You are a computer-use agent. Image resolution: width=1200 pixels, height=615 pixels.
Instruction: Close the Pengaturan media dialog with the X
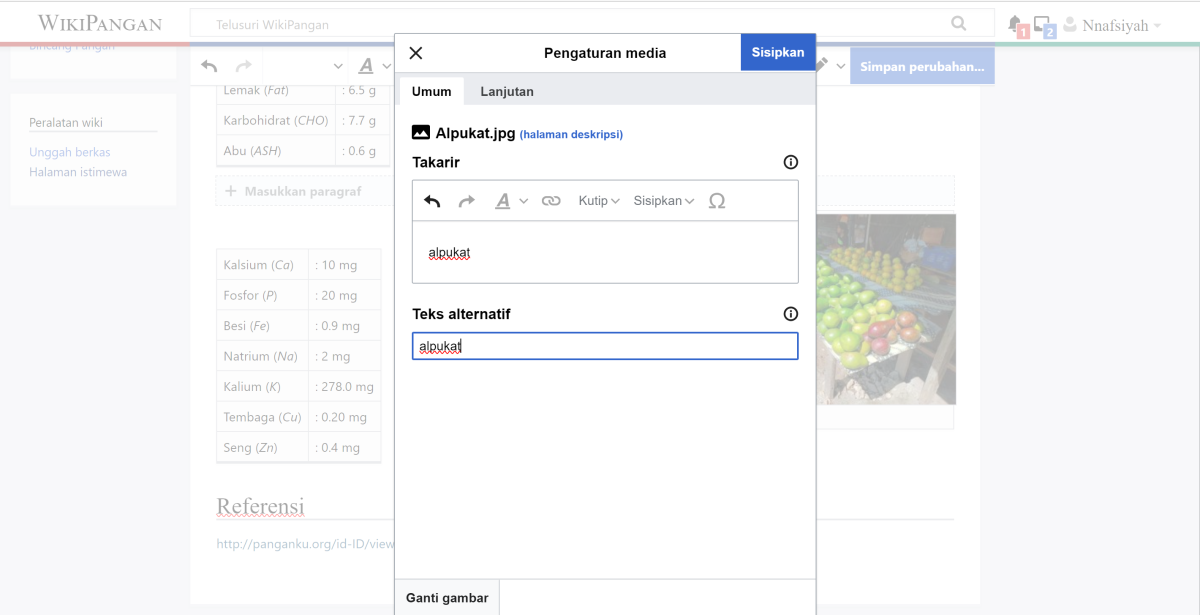(415, 52)
